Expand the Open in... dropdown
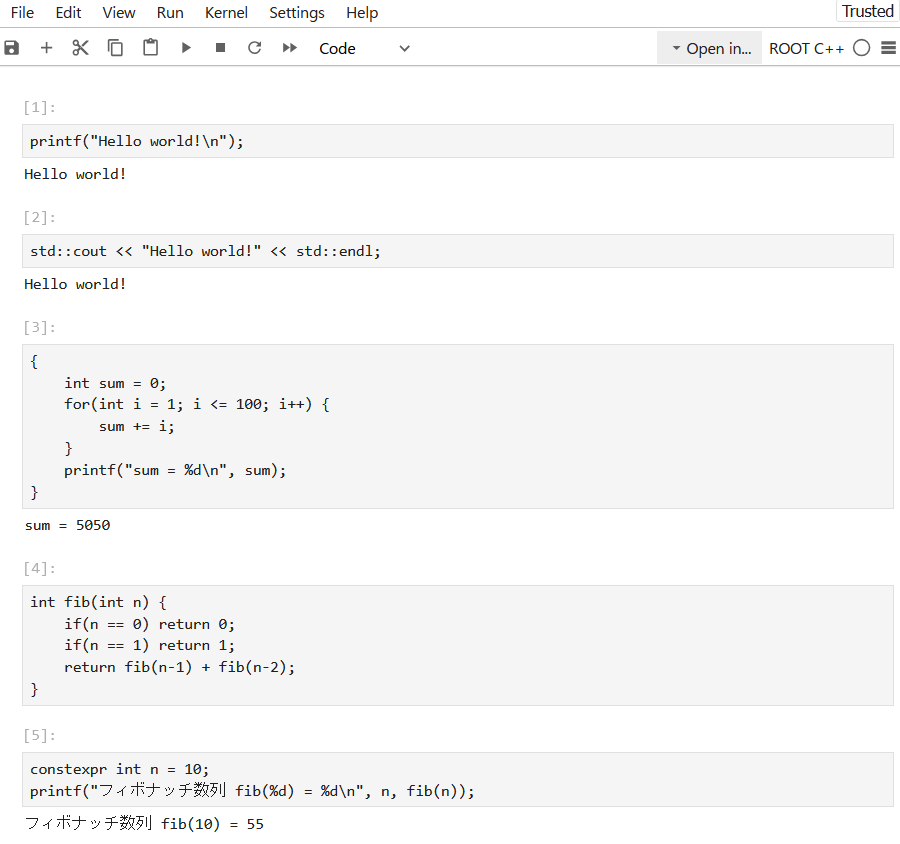The height and width of the screenshot is (844, 900). pyautogui.click(x=710, y=48)
